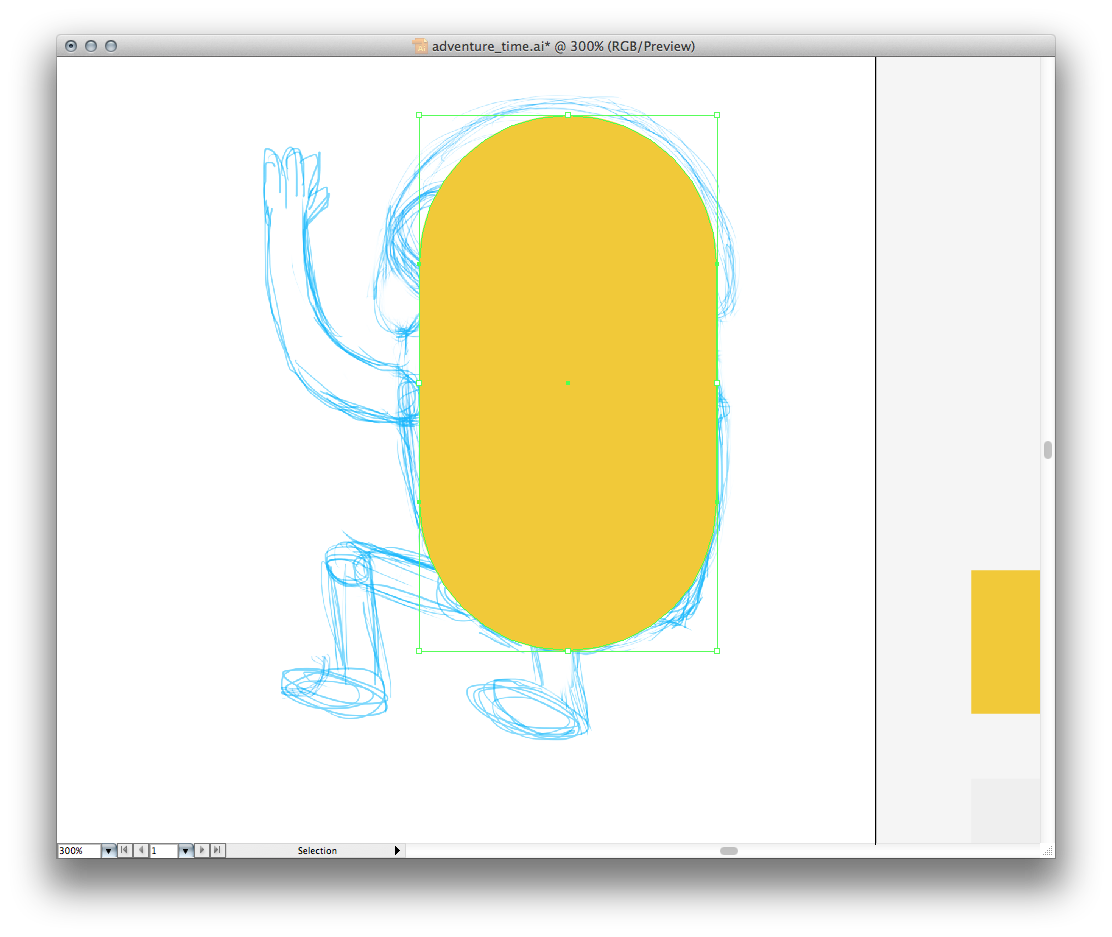Go to the first artboard
Viewport: 1112px width, 937px height.
click(125, 850)
